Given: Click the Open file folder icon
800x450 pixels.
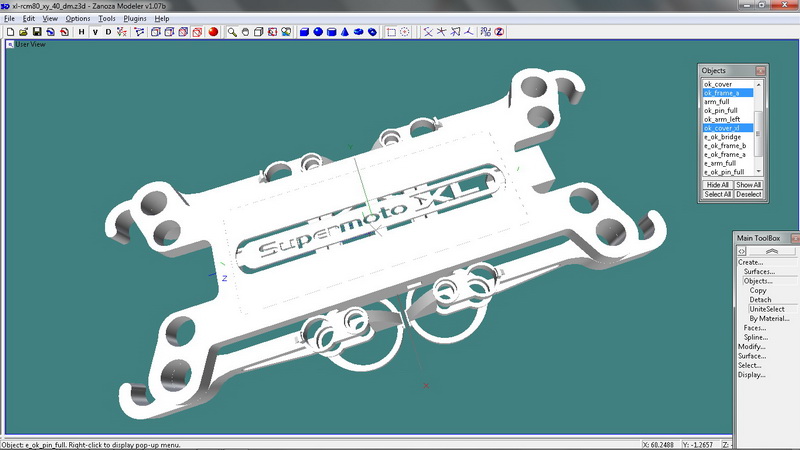Looking at the screenshot, I should click(x=22, y=32).
